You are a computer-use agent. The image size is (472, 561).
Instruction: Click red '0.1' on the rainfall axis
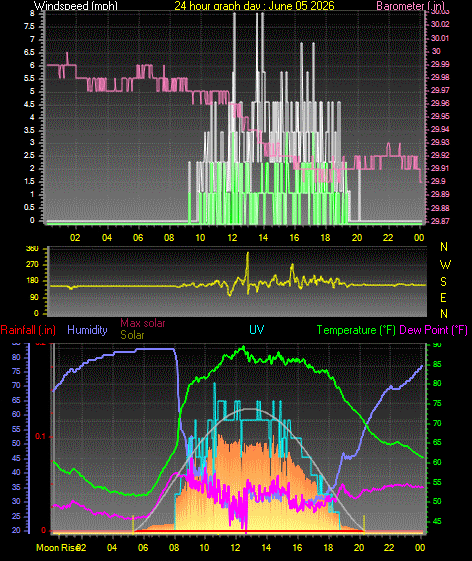tap(41, 436)
